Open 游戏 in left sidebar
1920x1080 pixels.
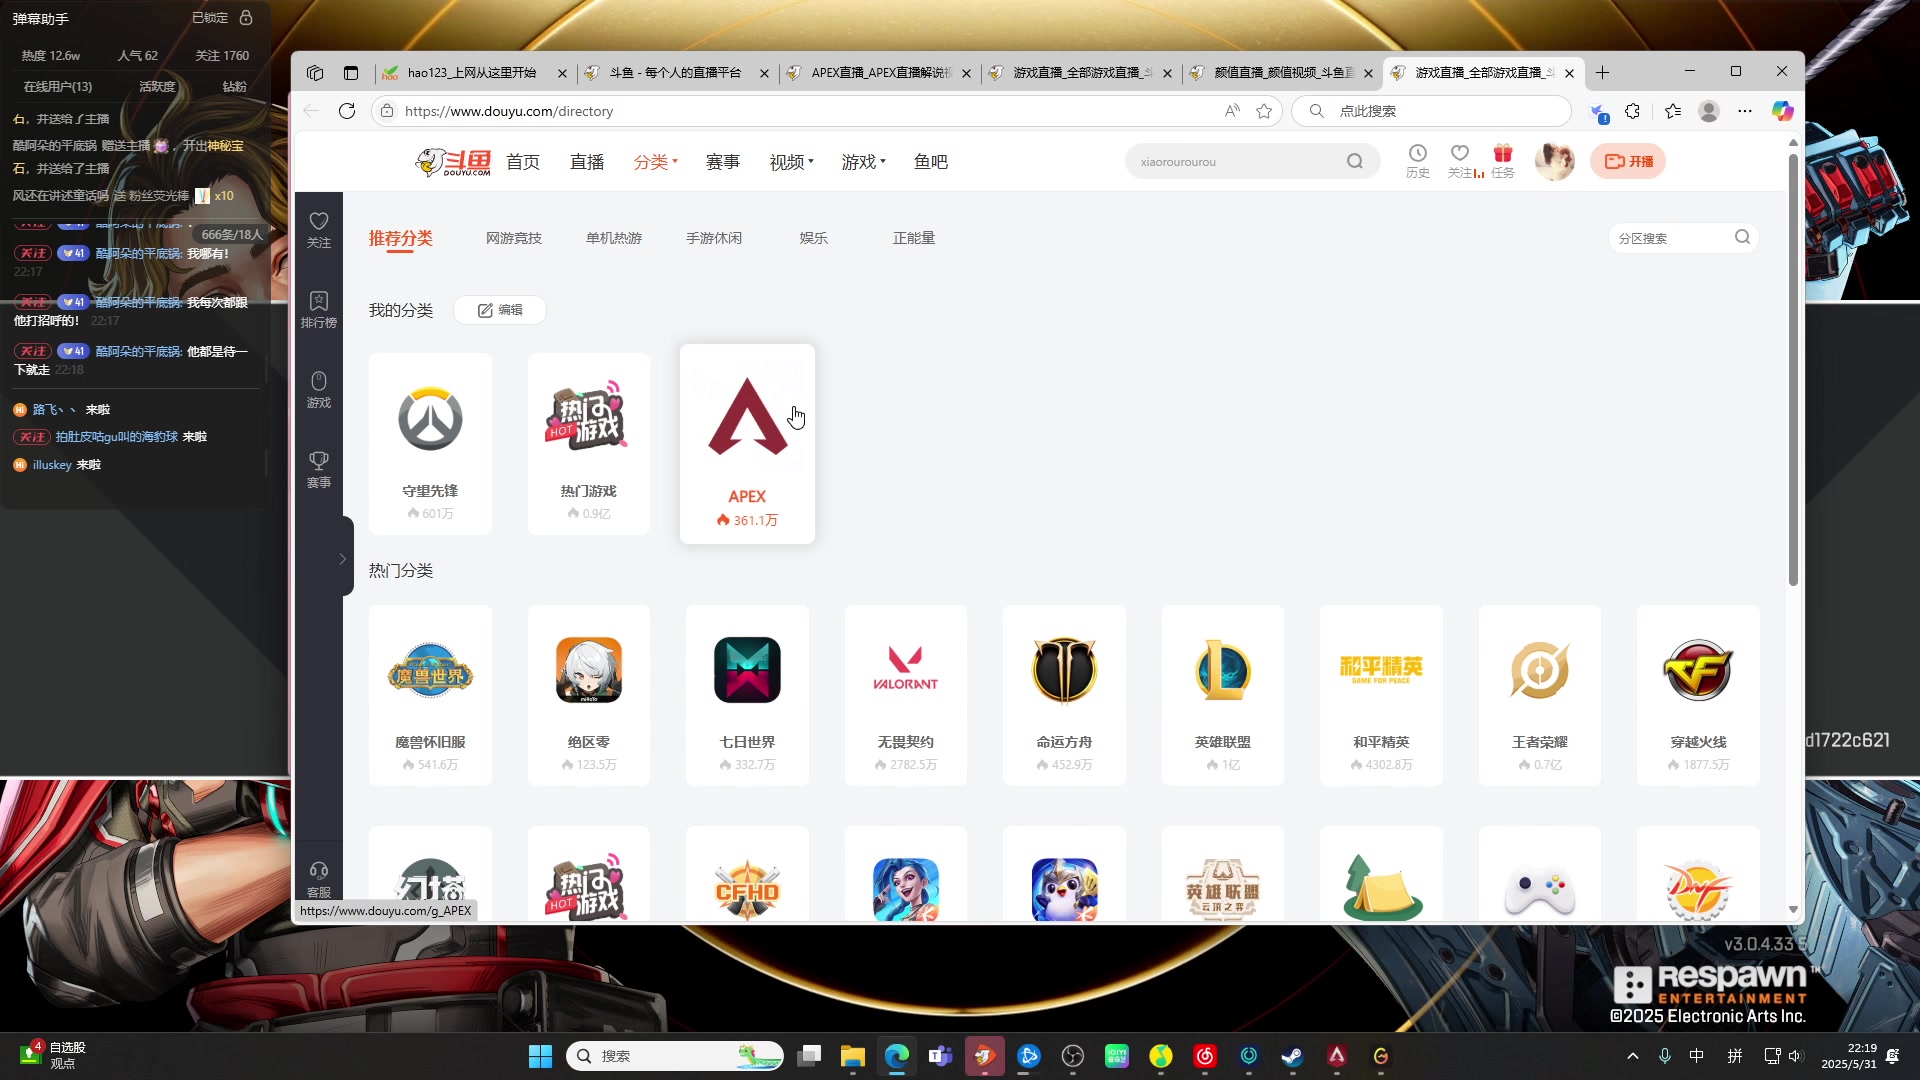coord(319,389)
